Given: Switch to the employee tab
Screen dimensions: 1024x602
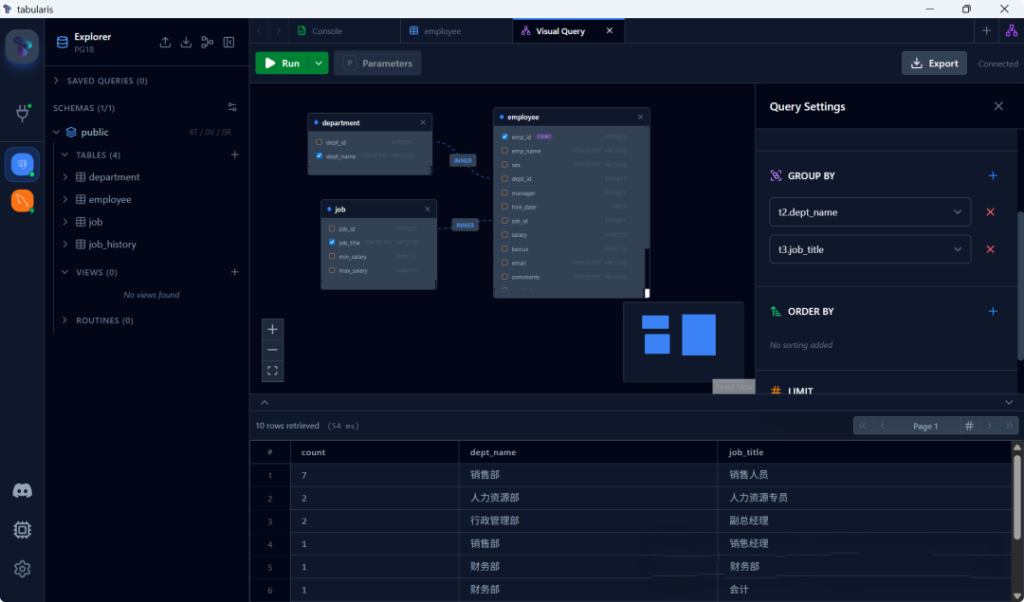Looking at the screenshot, I should click(442, 31).
